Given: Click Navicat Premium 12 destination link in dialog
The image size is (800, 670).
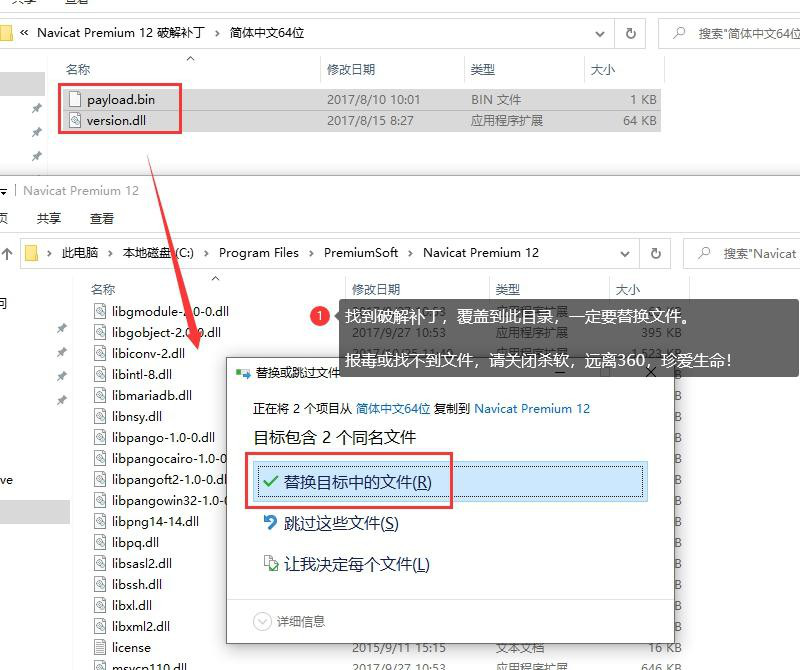Looking at the screenshot, I should (x=532, y=409).
